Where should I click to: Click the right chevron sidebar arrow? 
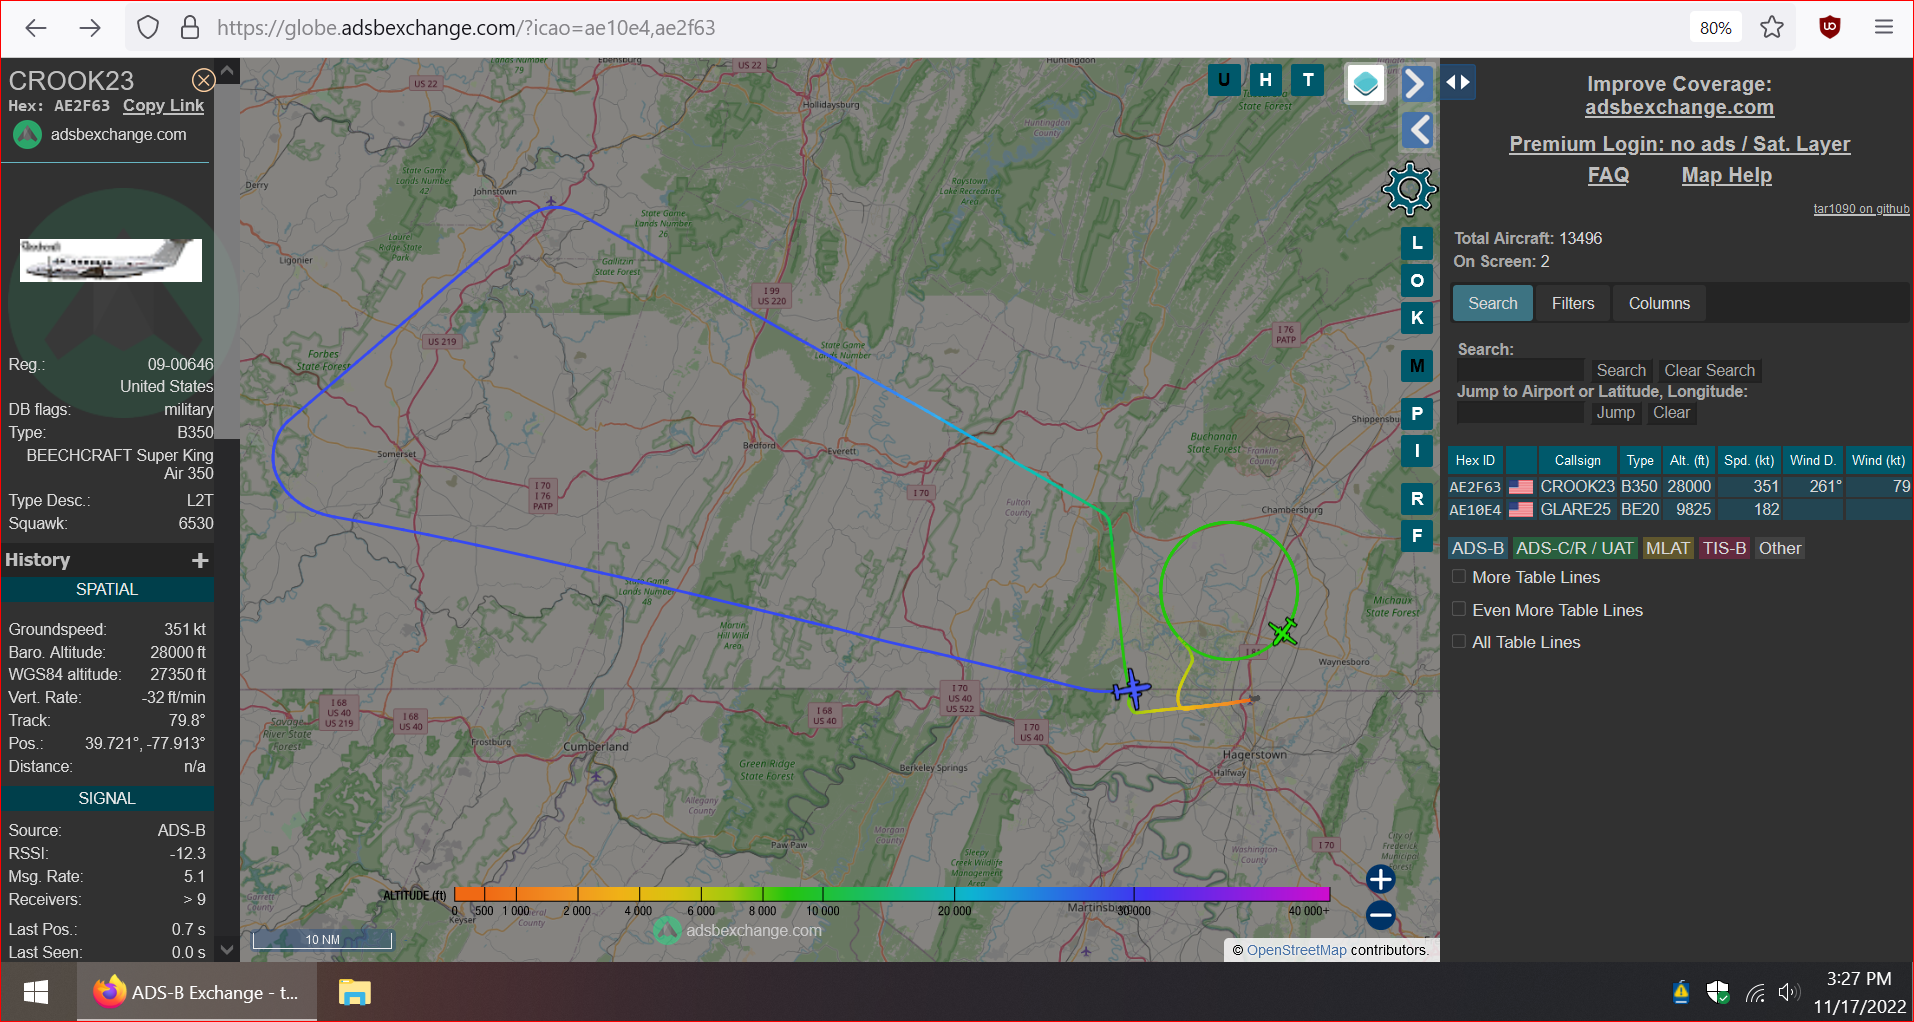click(x=1416, y=83)
